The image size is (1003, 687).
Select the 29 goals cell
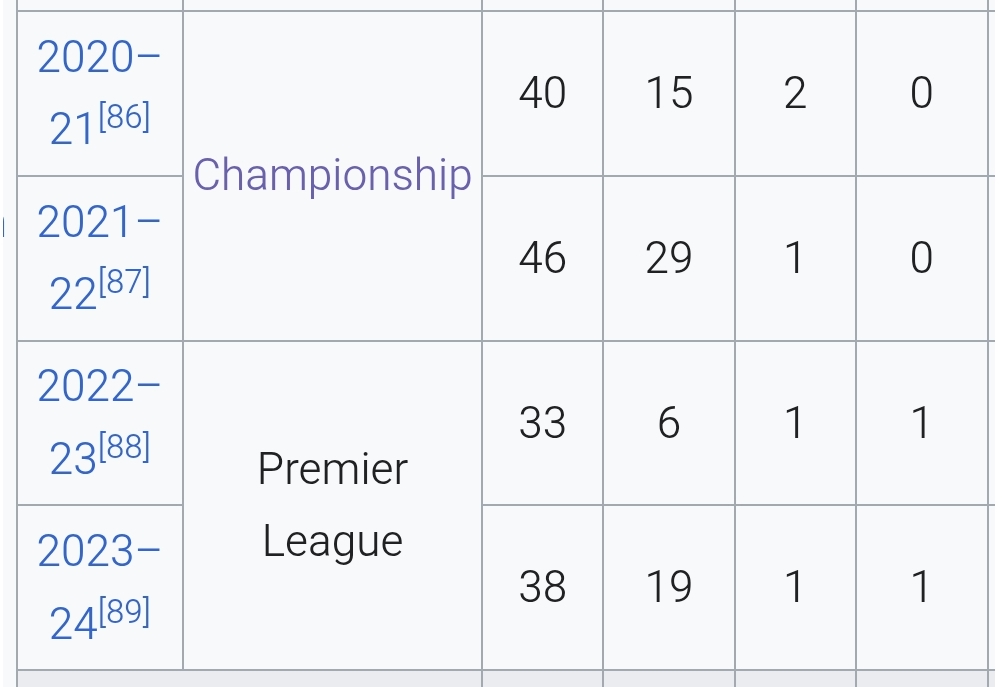pyautogui.click(x=669, y=258)
